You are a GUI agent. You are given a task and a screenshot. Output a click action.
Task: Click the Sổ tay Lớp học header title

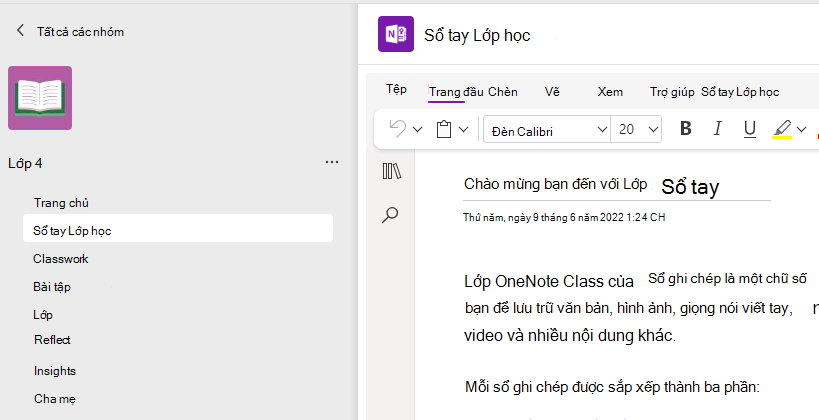click(477, 36)
